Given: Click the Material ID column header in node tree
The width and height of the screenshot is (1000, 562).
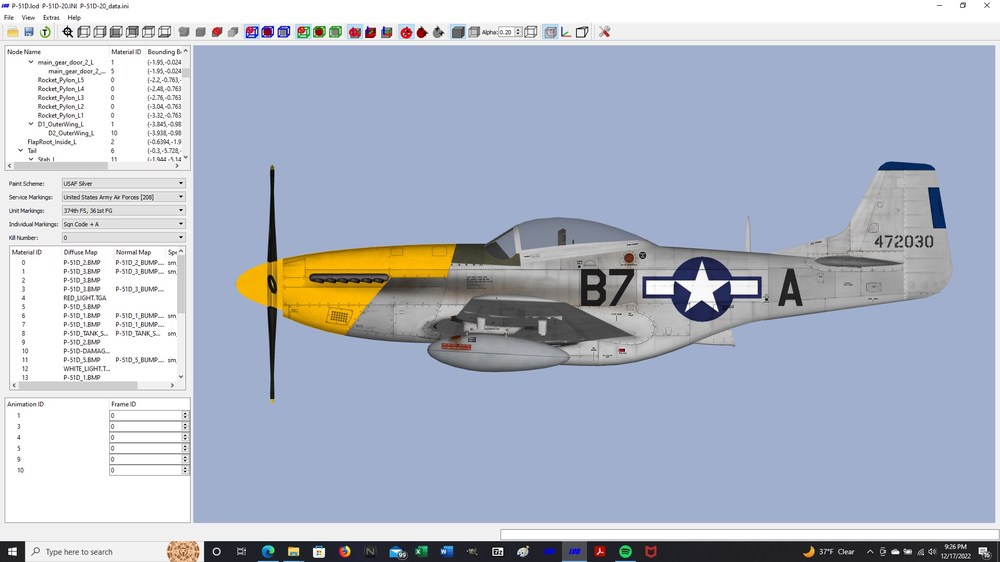Looking at the screenshot, I should 126,52.
